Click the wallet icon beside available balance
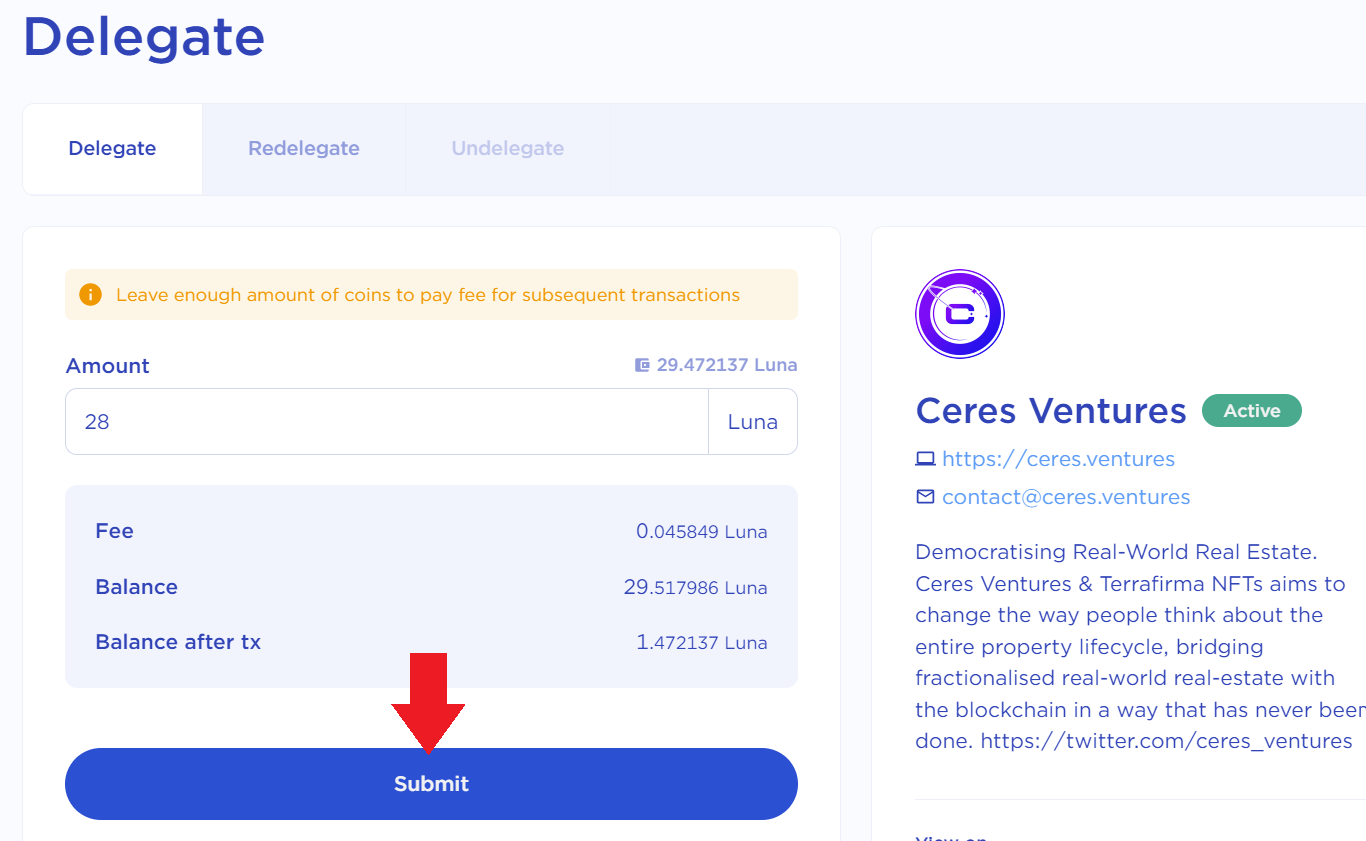The height and width of the screenshot is (841, 1366). click(x=643, y=365)
